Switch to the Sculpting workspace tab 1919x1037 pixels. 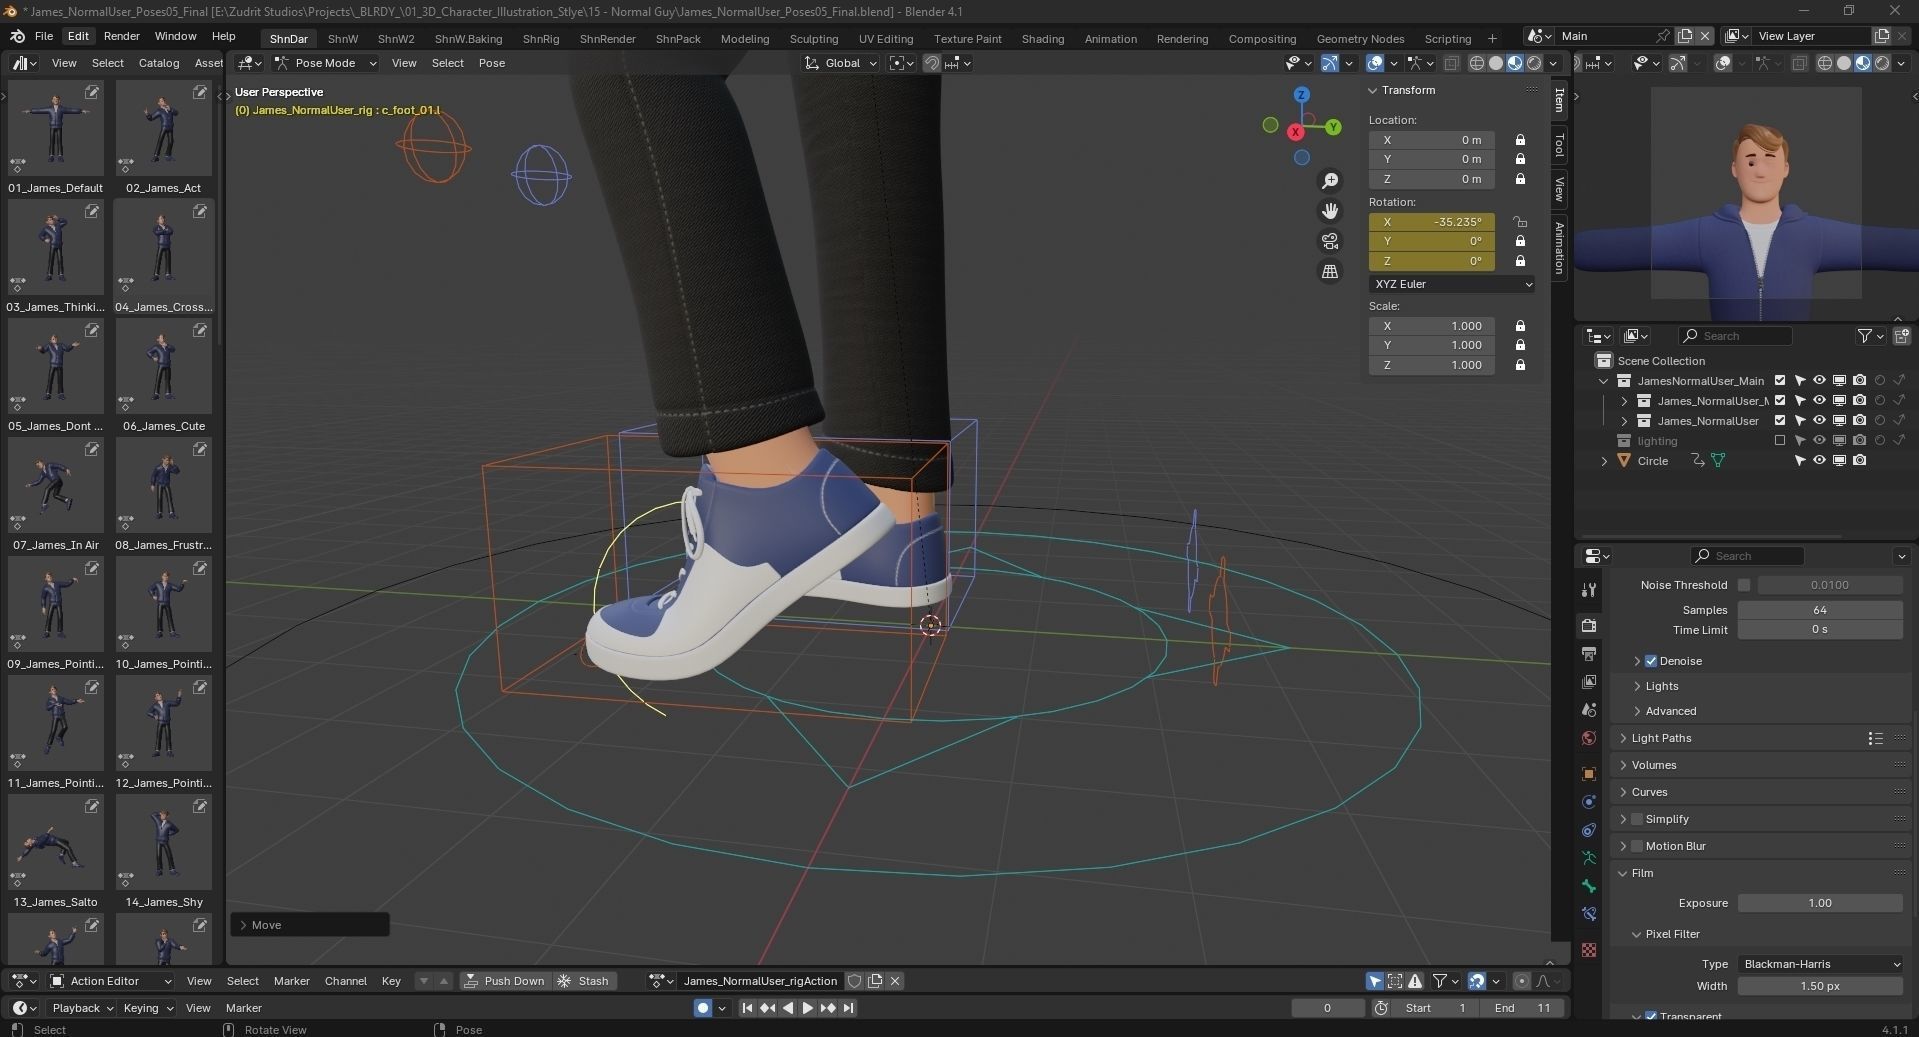tap(813, 39)
